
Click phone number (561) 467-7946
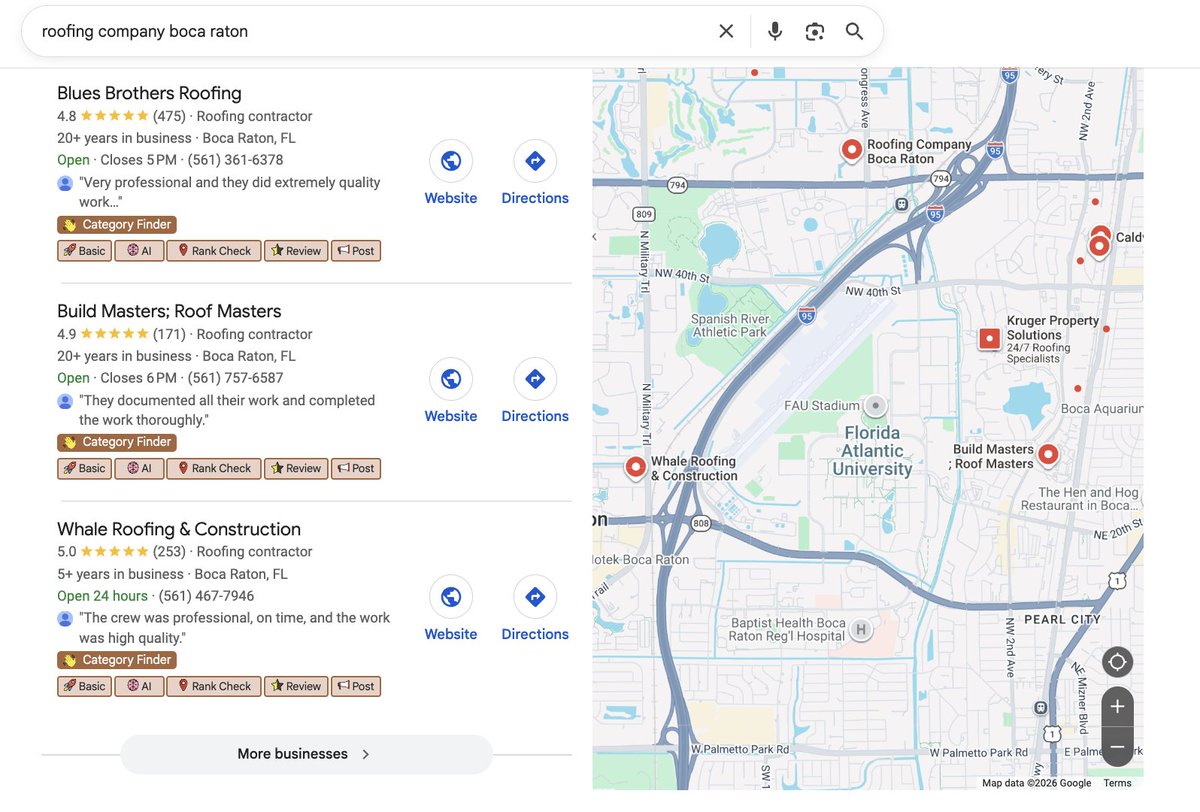click(x=206, y=596)
